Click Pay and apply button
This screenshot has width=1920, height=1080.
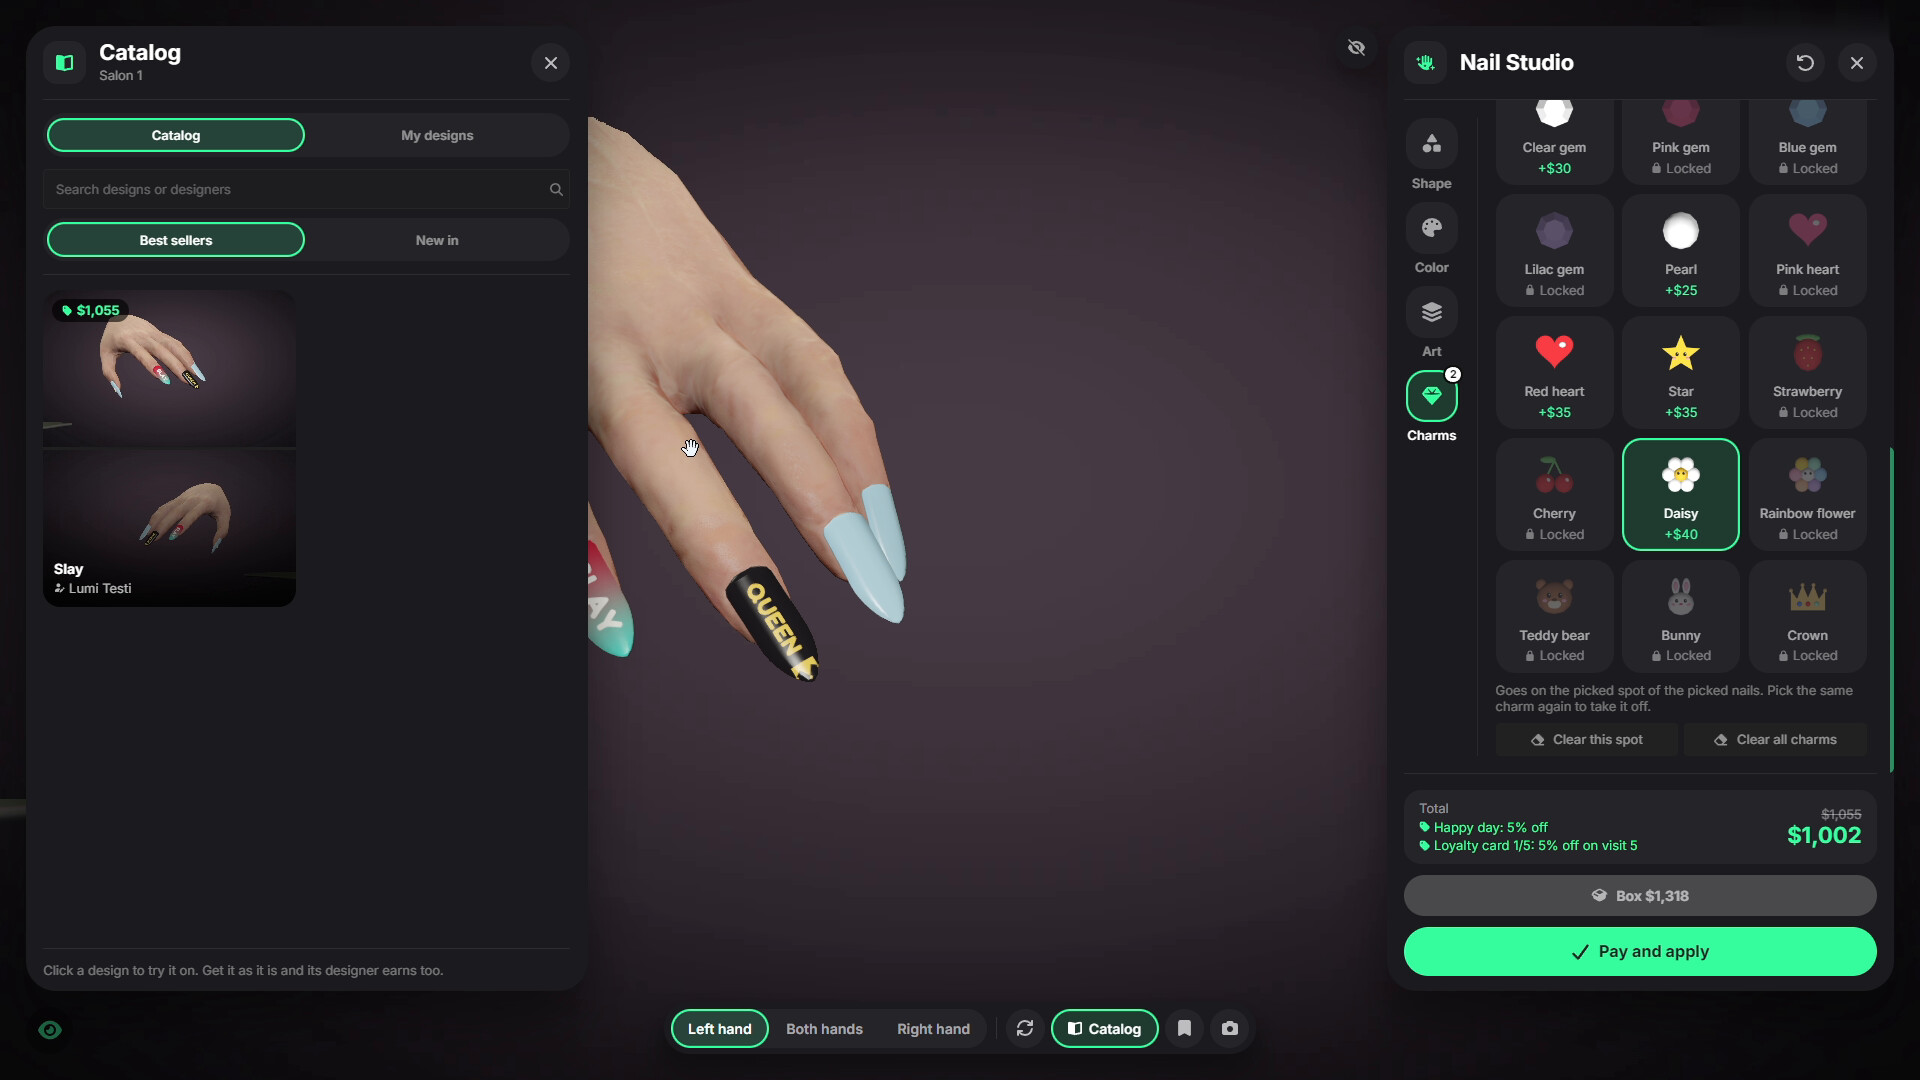tap(1640, 951)
